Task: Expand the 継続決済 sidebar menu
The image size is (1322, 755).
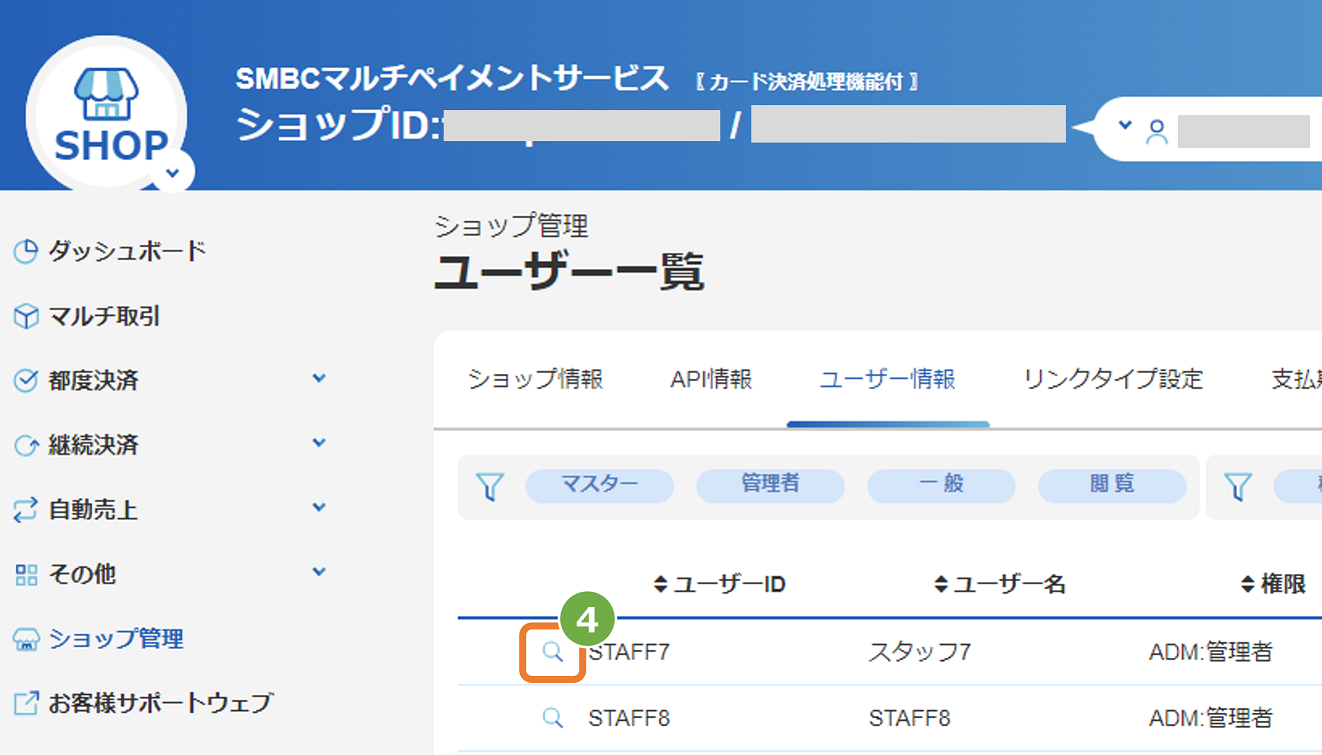Action: coord(319,443)
